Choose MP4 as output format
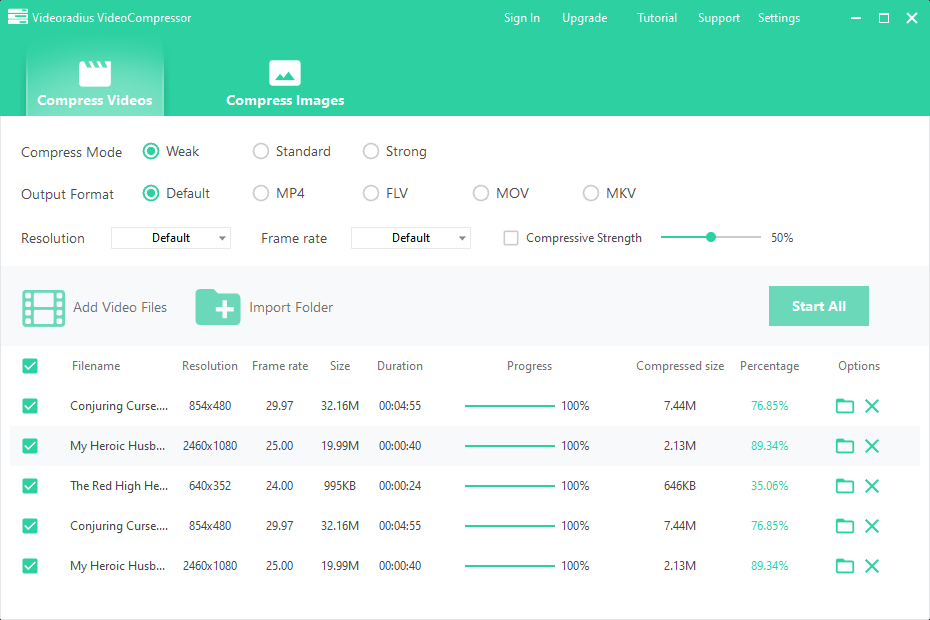 point(261,194)
